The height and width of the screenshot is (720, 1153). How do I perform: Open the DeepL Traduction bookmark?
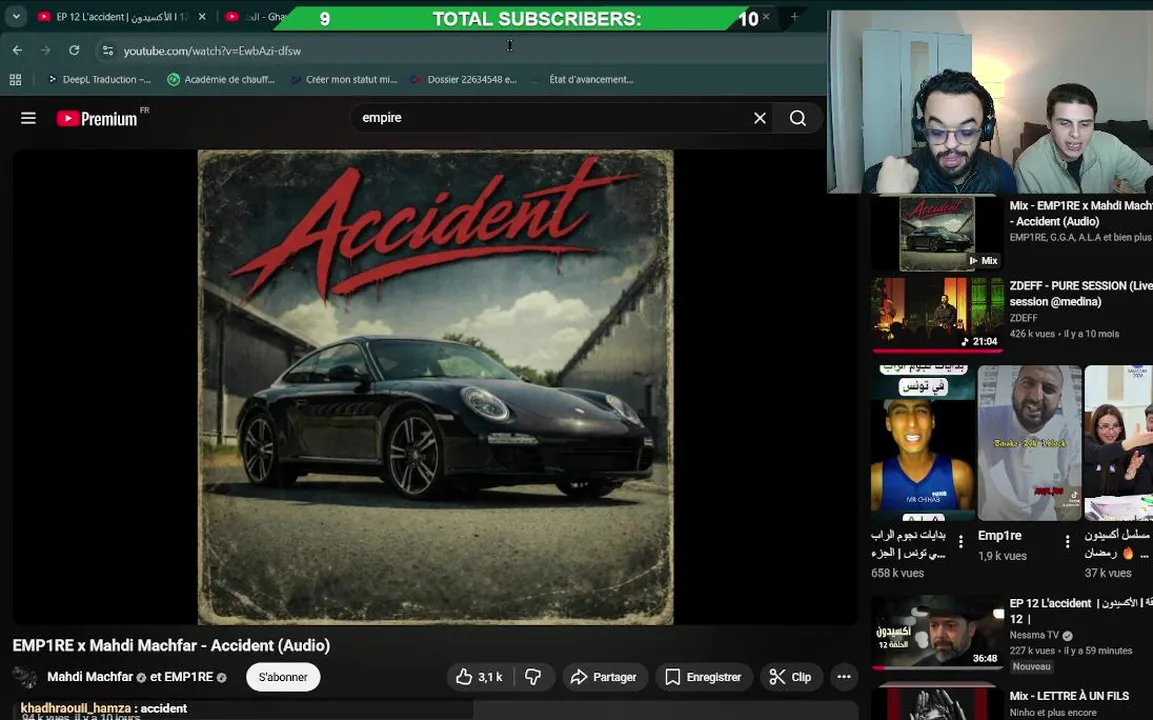[99, 79]
